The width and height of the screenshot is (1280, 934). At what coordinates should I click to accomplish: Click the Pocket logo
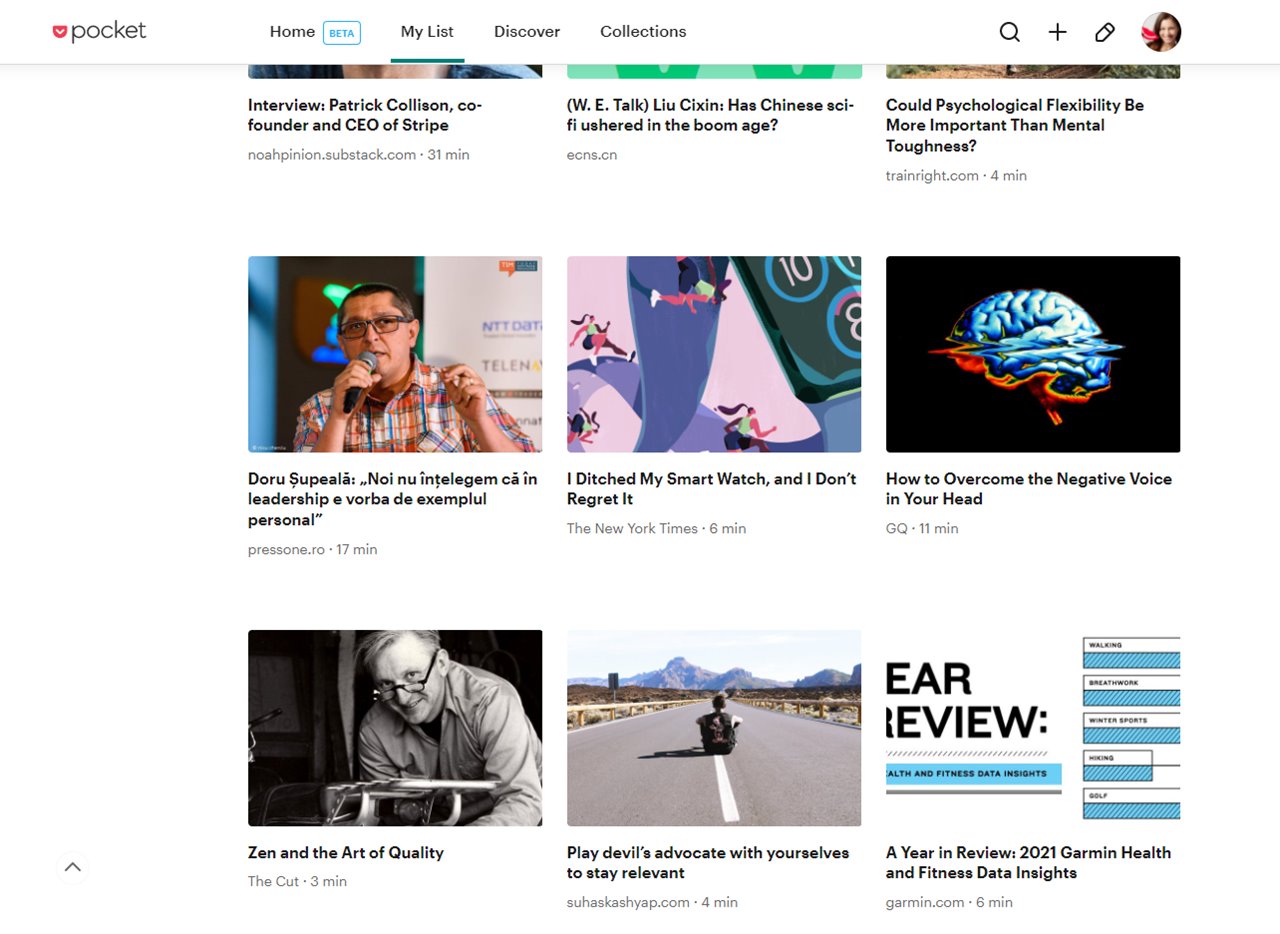coord(99,32)
